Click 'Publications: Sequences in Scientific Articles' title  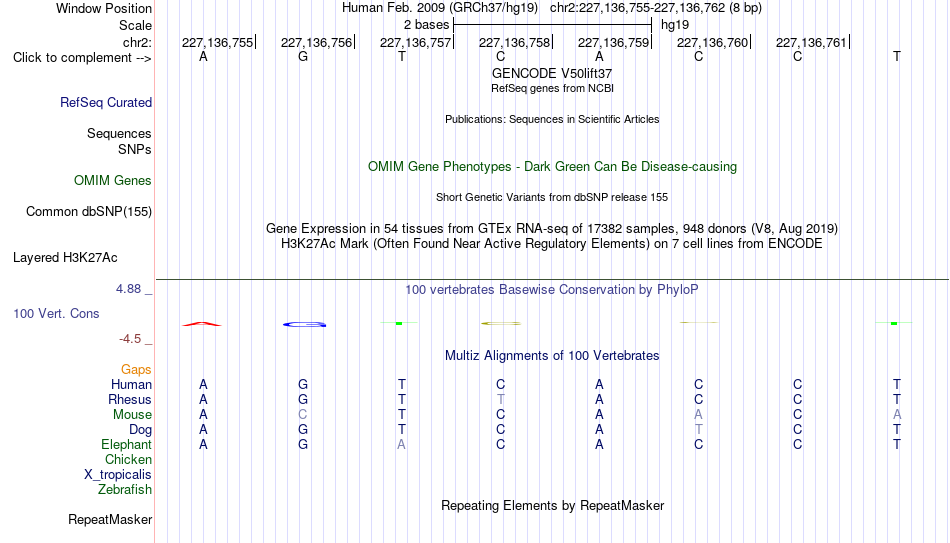point(552,119)
